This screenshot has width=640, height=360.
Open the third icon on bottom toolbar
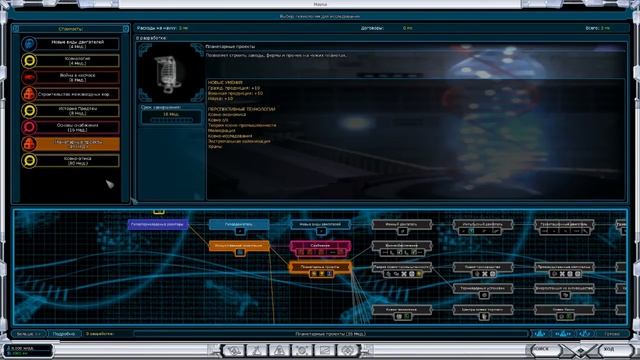click(x=279, y=350)
